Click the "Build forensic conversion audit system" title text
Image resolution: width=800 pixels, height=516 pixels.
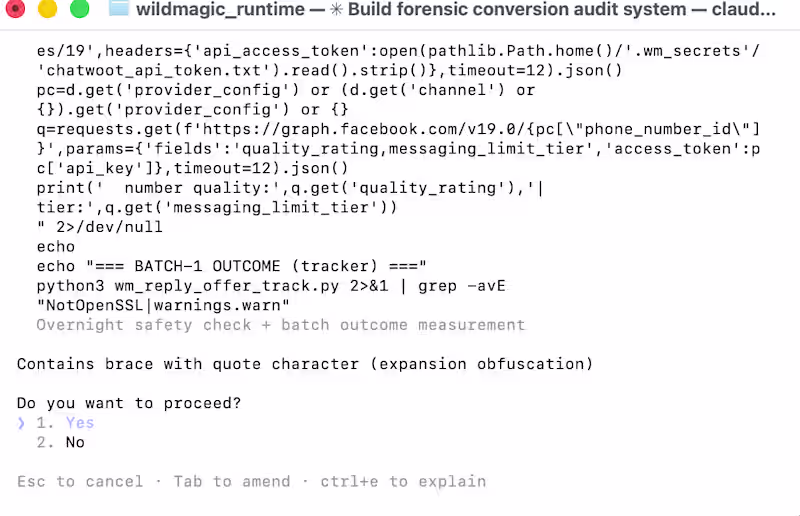pos(517,9)
